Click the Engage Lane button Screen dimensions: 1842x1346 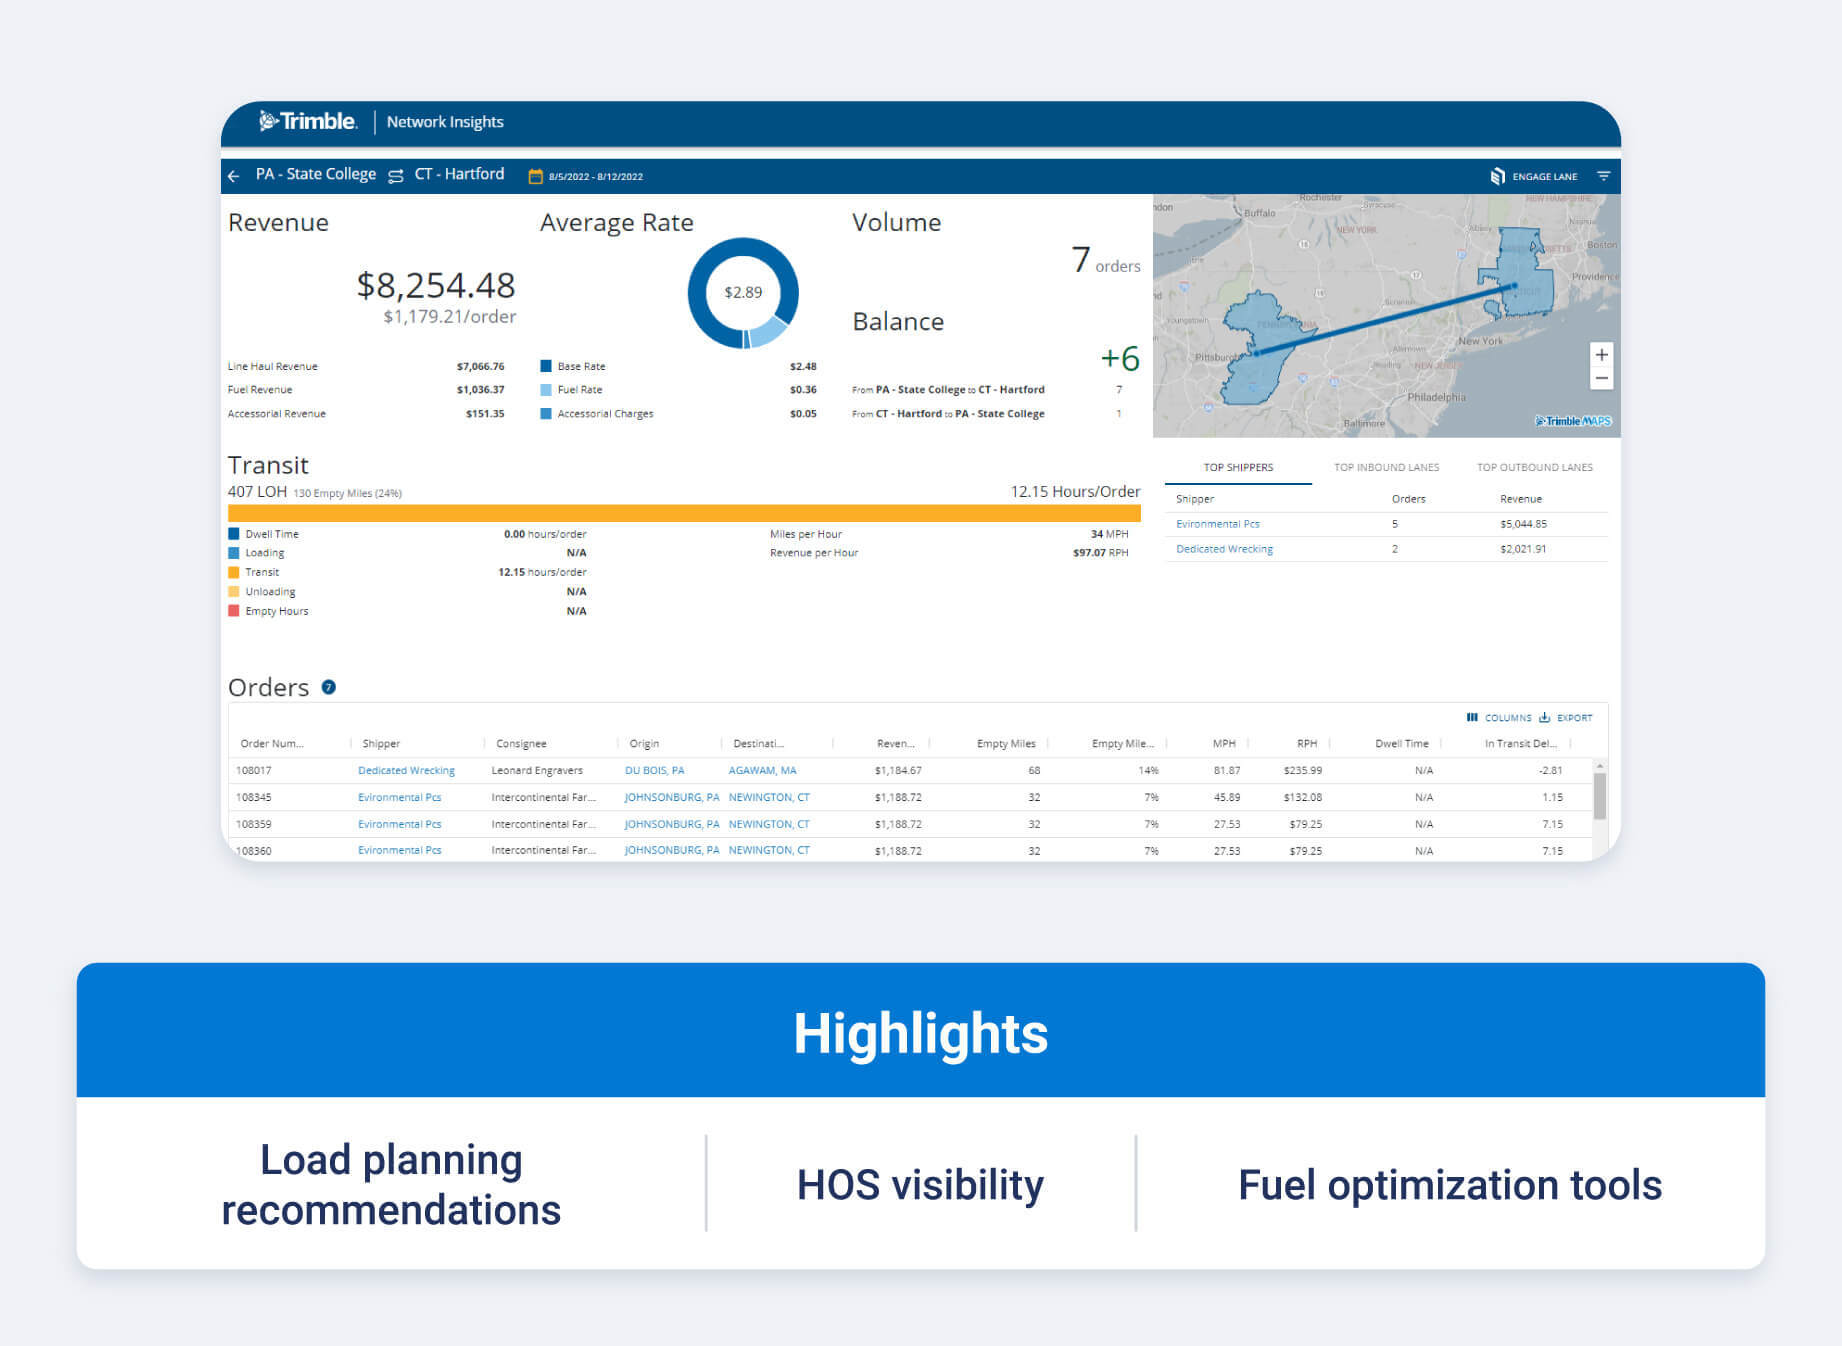point(1534,176)
